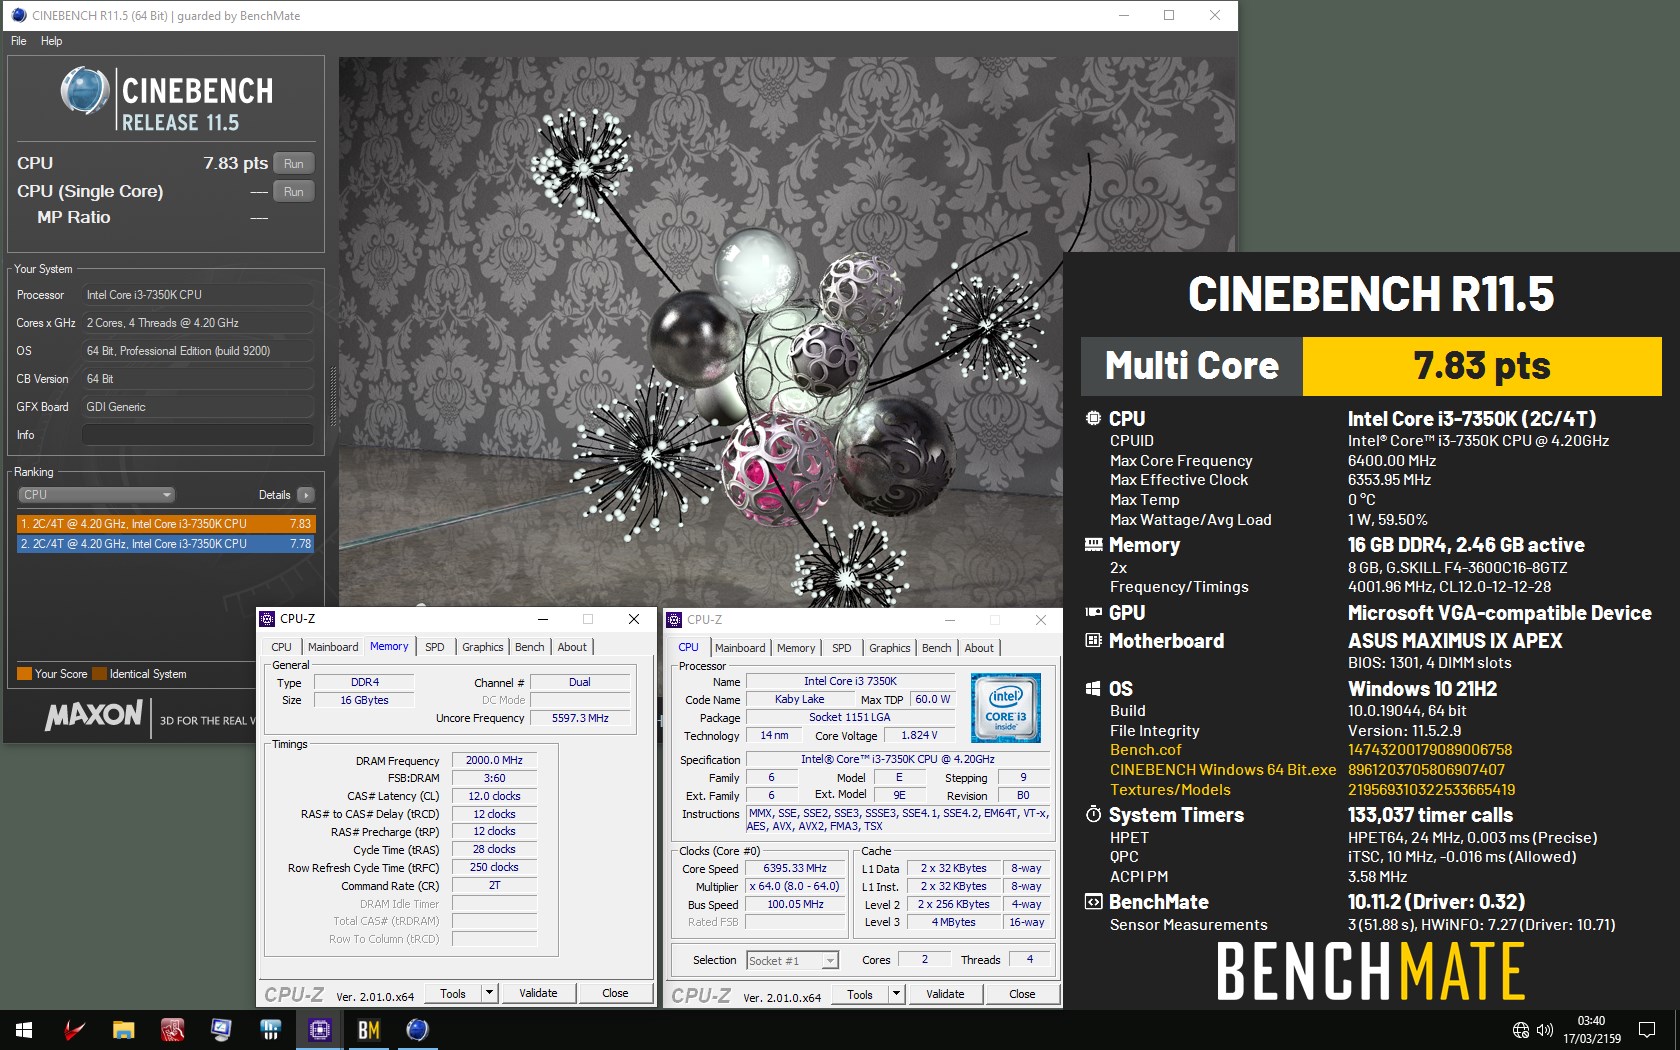Screen dimensions: 1680x1050
Task: Expand Tools dropdown arrow in right CPU-Z window
Action: coord(896,994)
